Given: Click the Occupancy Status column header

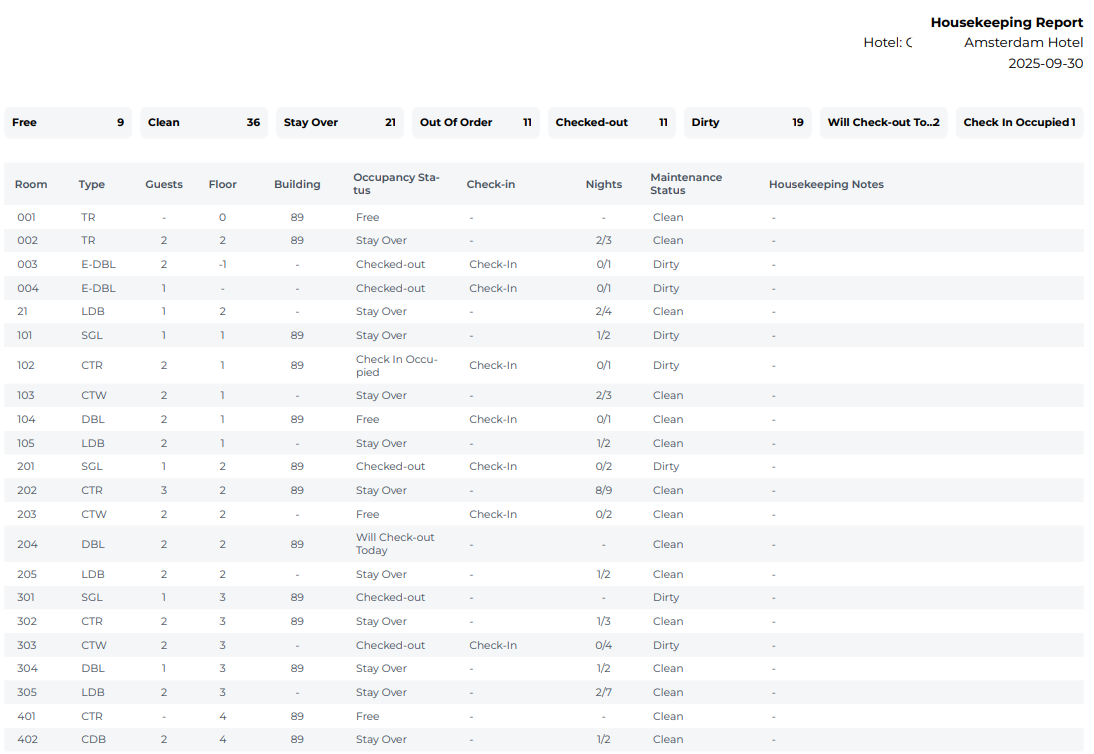Looking at the screenshot, I should click(396, 184).
